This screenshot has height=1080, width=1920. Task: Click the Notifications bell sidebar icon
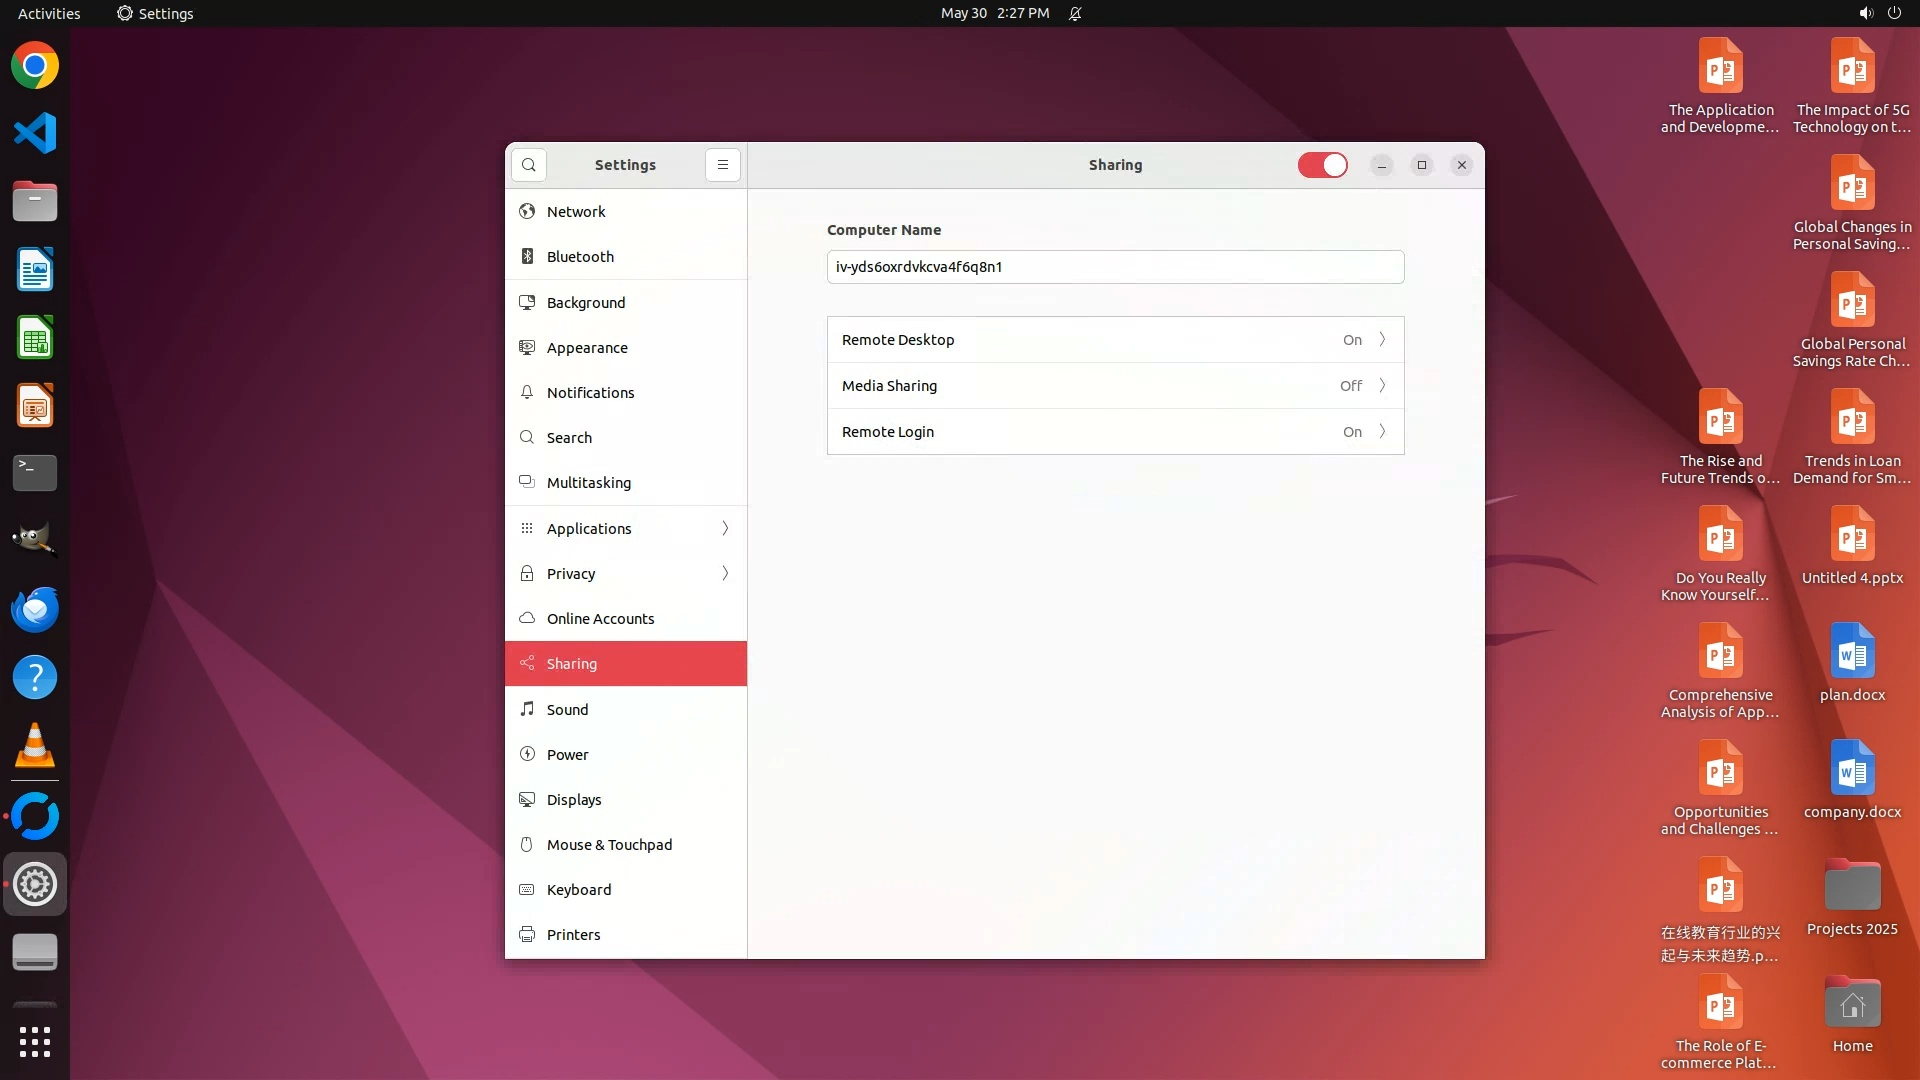[527, 393]
